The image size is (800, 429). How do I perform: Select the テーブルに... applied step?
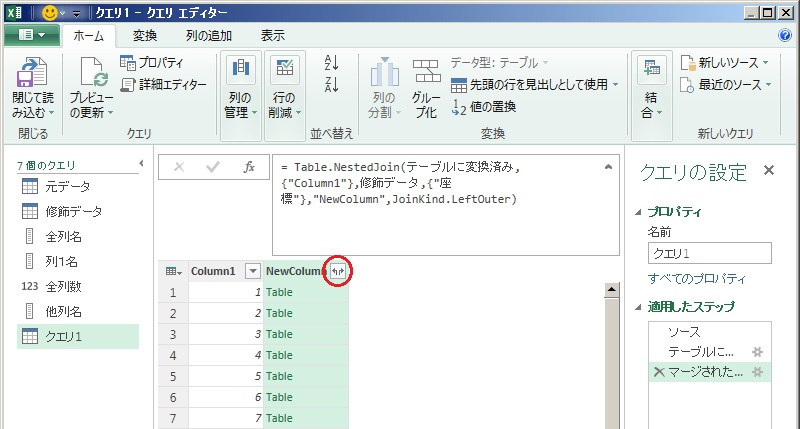[x=709, y=352]
